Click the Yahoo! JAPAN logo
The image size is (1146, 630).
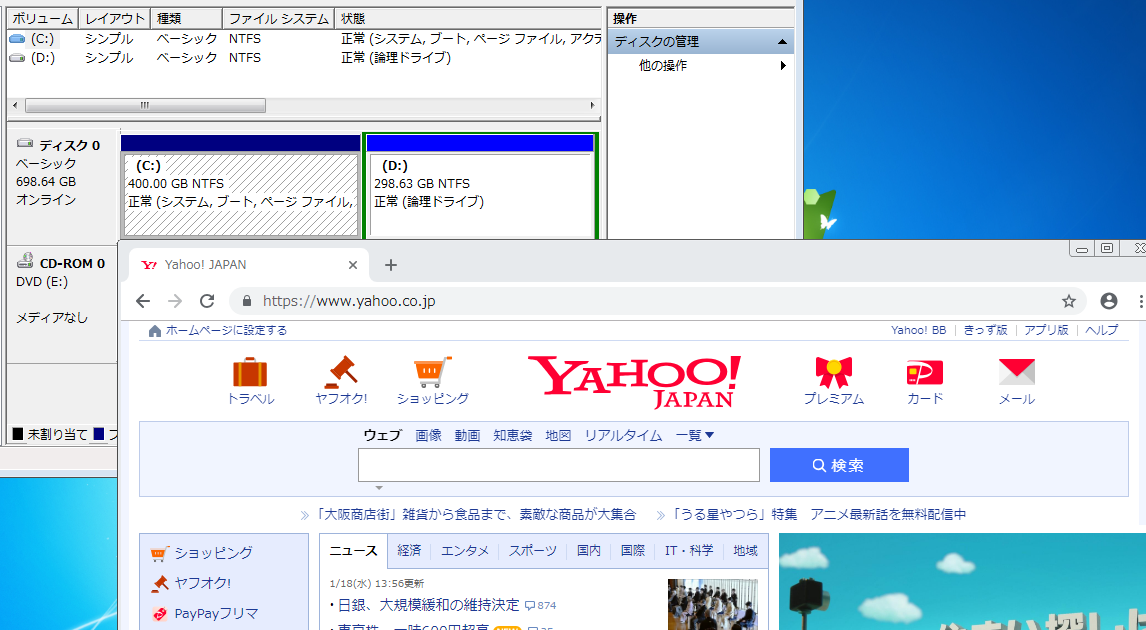coord(634,381)
